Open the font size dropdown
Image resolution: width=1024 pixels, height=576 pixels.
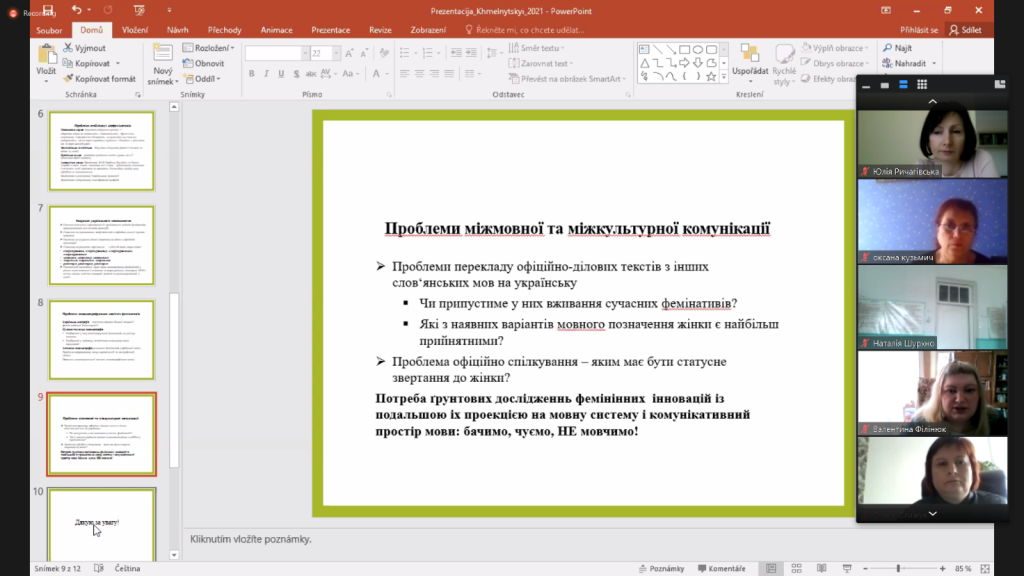coord(336,53)
